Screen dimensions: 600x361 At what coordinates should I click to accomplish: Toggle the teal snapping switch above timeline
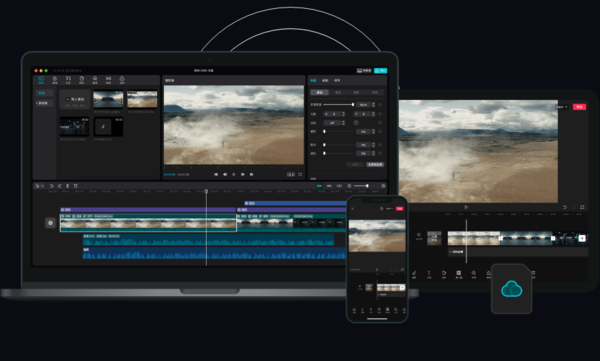point(319,186)
